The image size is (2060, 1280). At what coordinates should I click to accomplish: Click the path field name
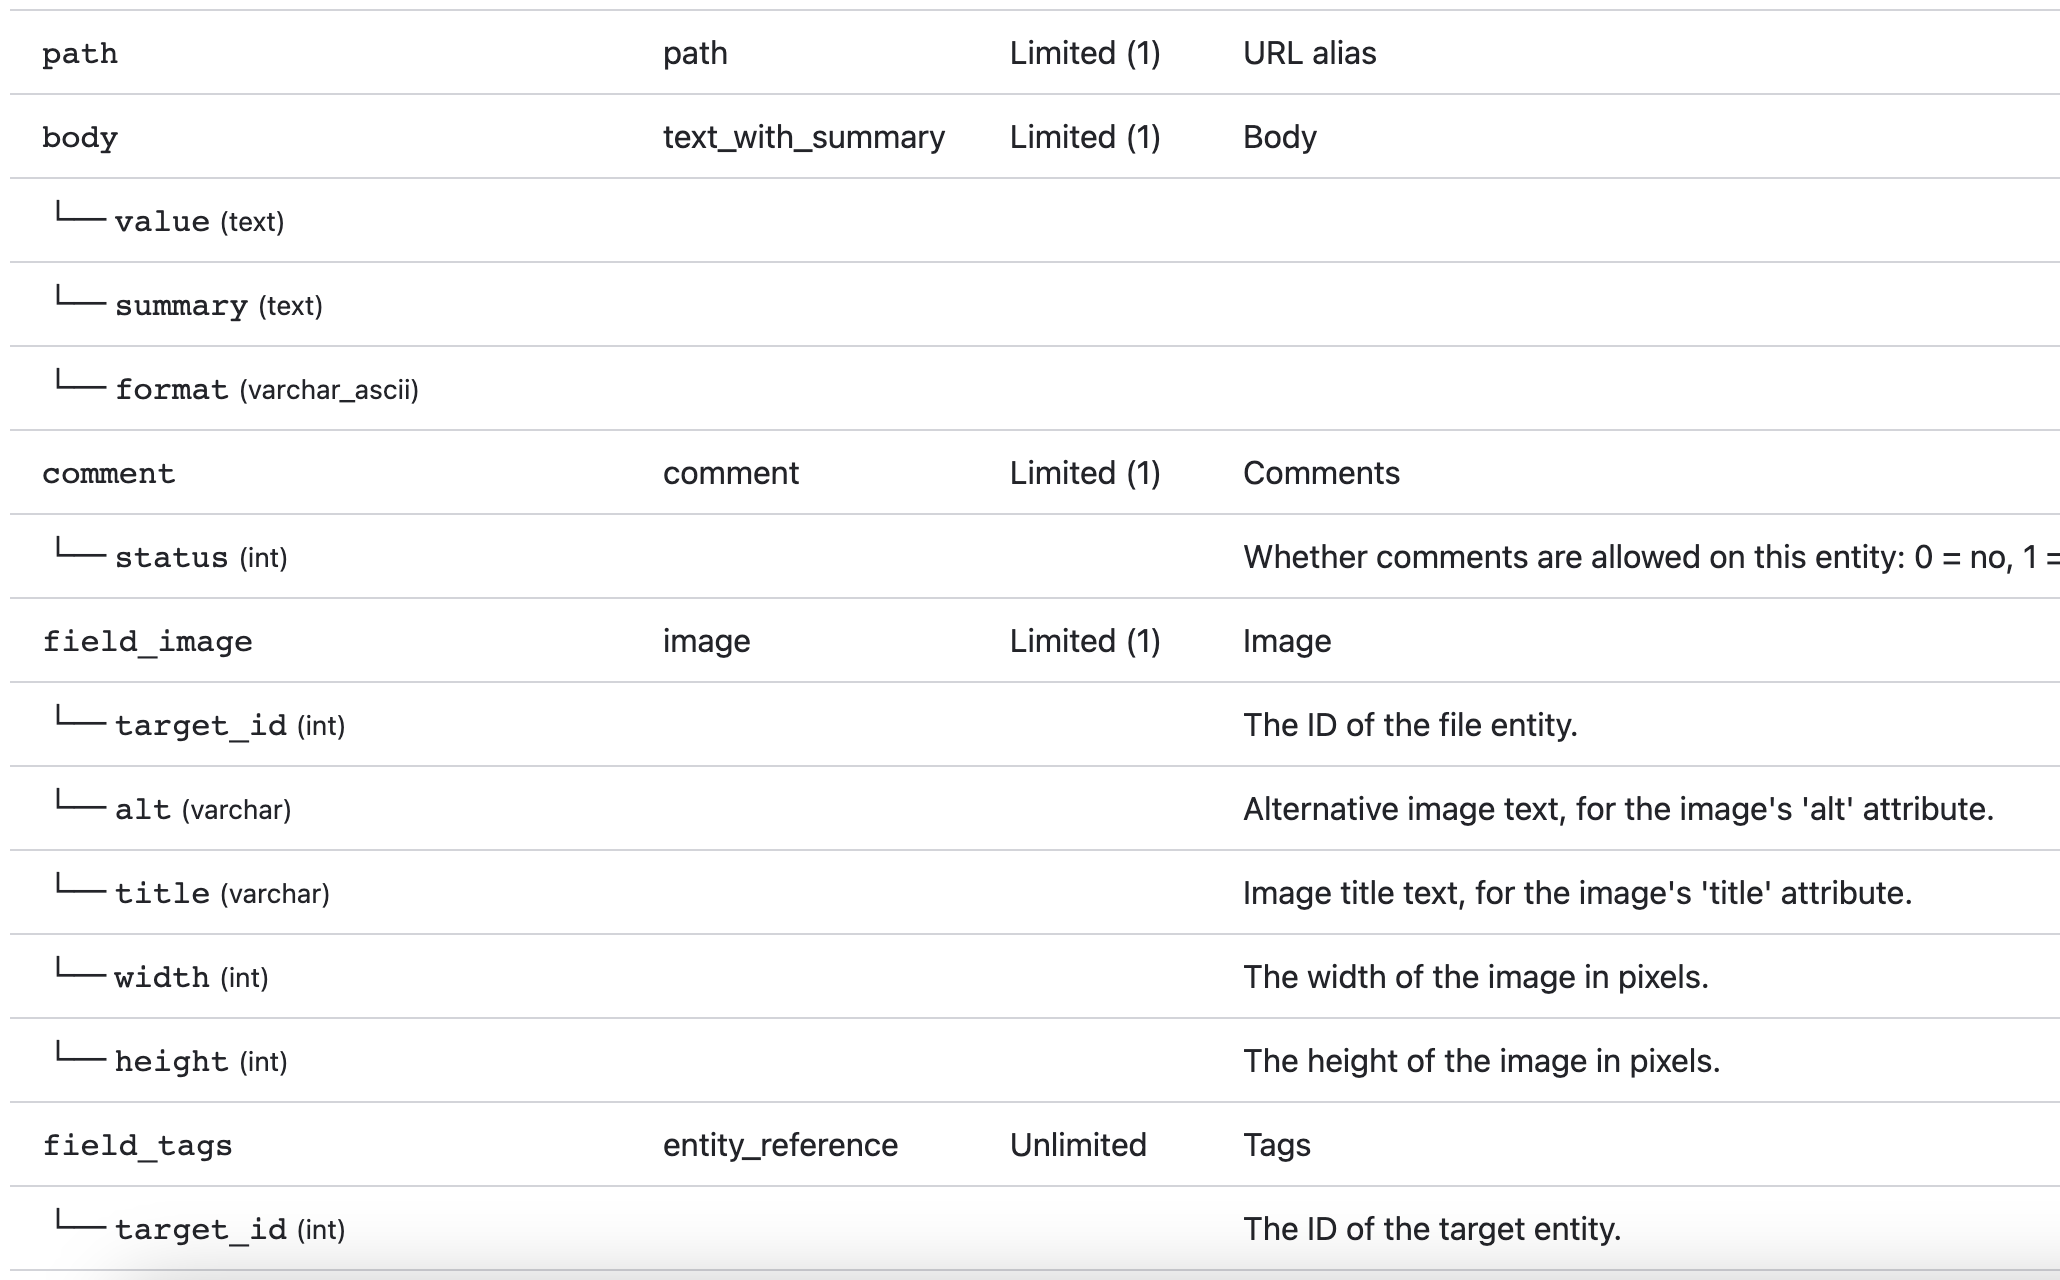coord(80,54)
